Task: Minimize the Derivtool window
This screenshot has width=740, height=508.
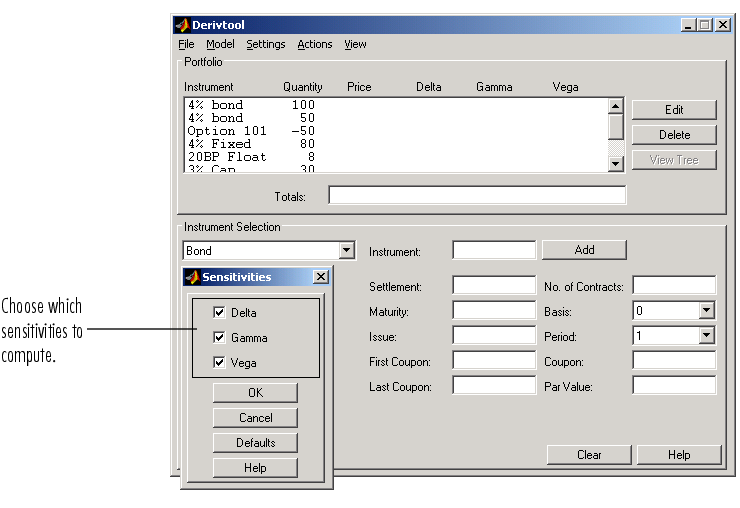Action: [x=689, y=25]
